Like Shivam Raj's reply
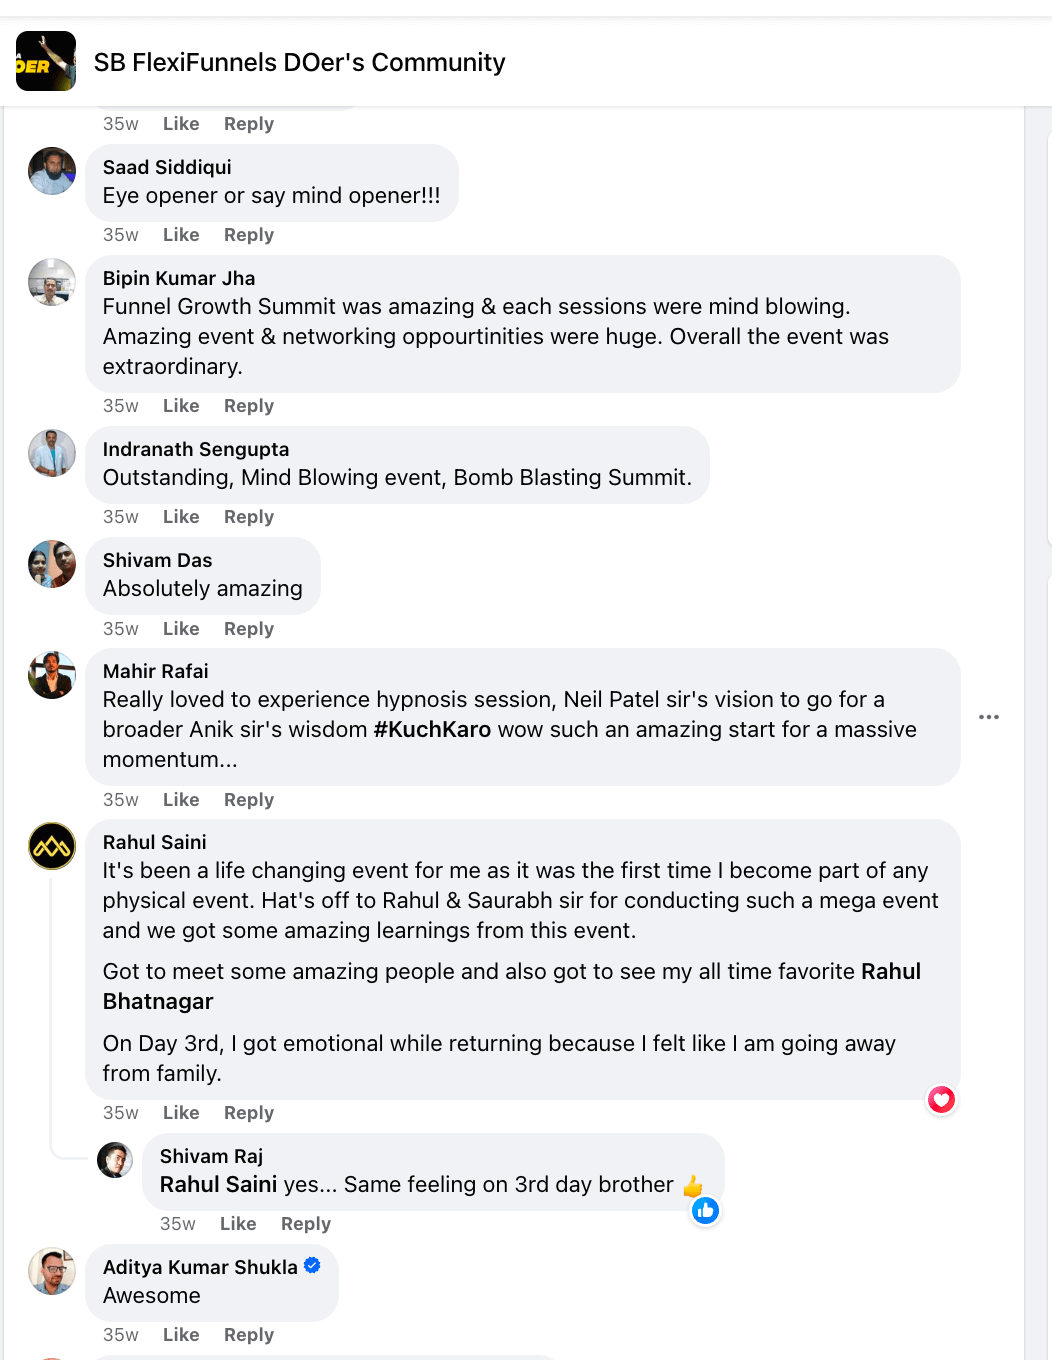Image resolution: width=1052 pixels, height=1360 pixels. pos(238,1224)
